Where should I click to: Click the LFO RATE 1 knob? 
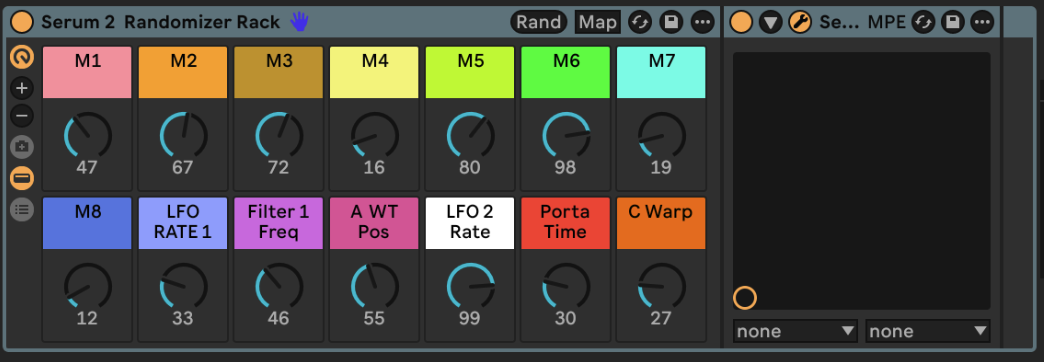(183, 286)
